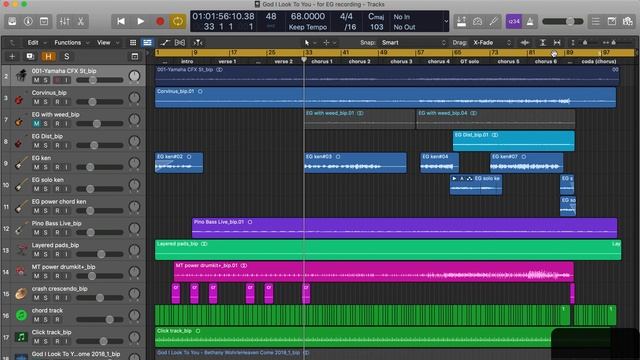
Task: Solo the Corvinus_bip track
Action: point(46,102)
